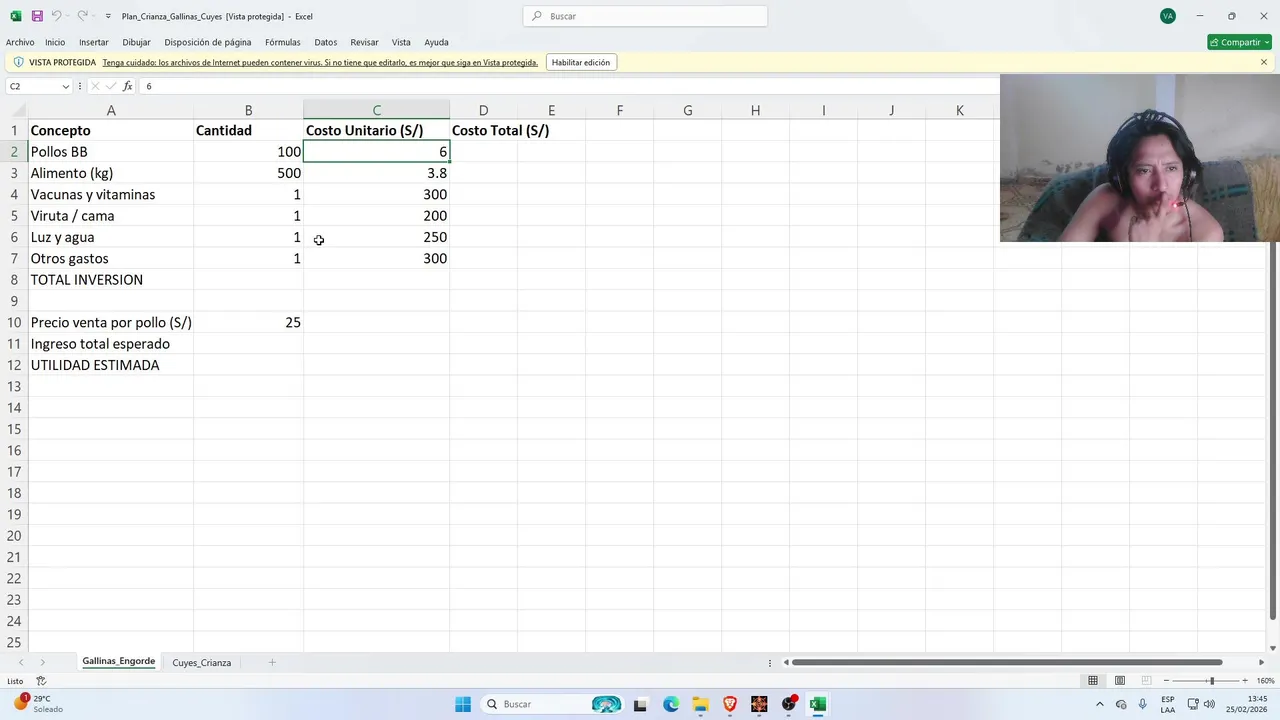
Task: Click cell "TOTAL INVERSION"
Action: click(x=111, y=280)
